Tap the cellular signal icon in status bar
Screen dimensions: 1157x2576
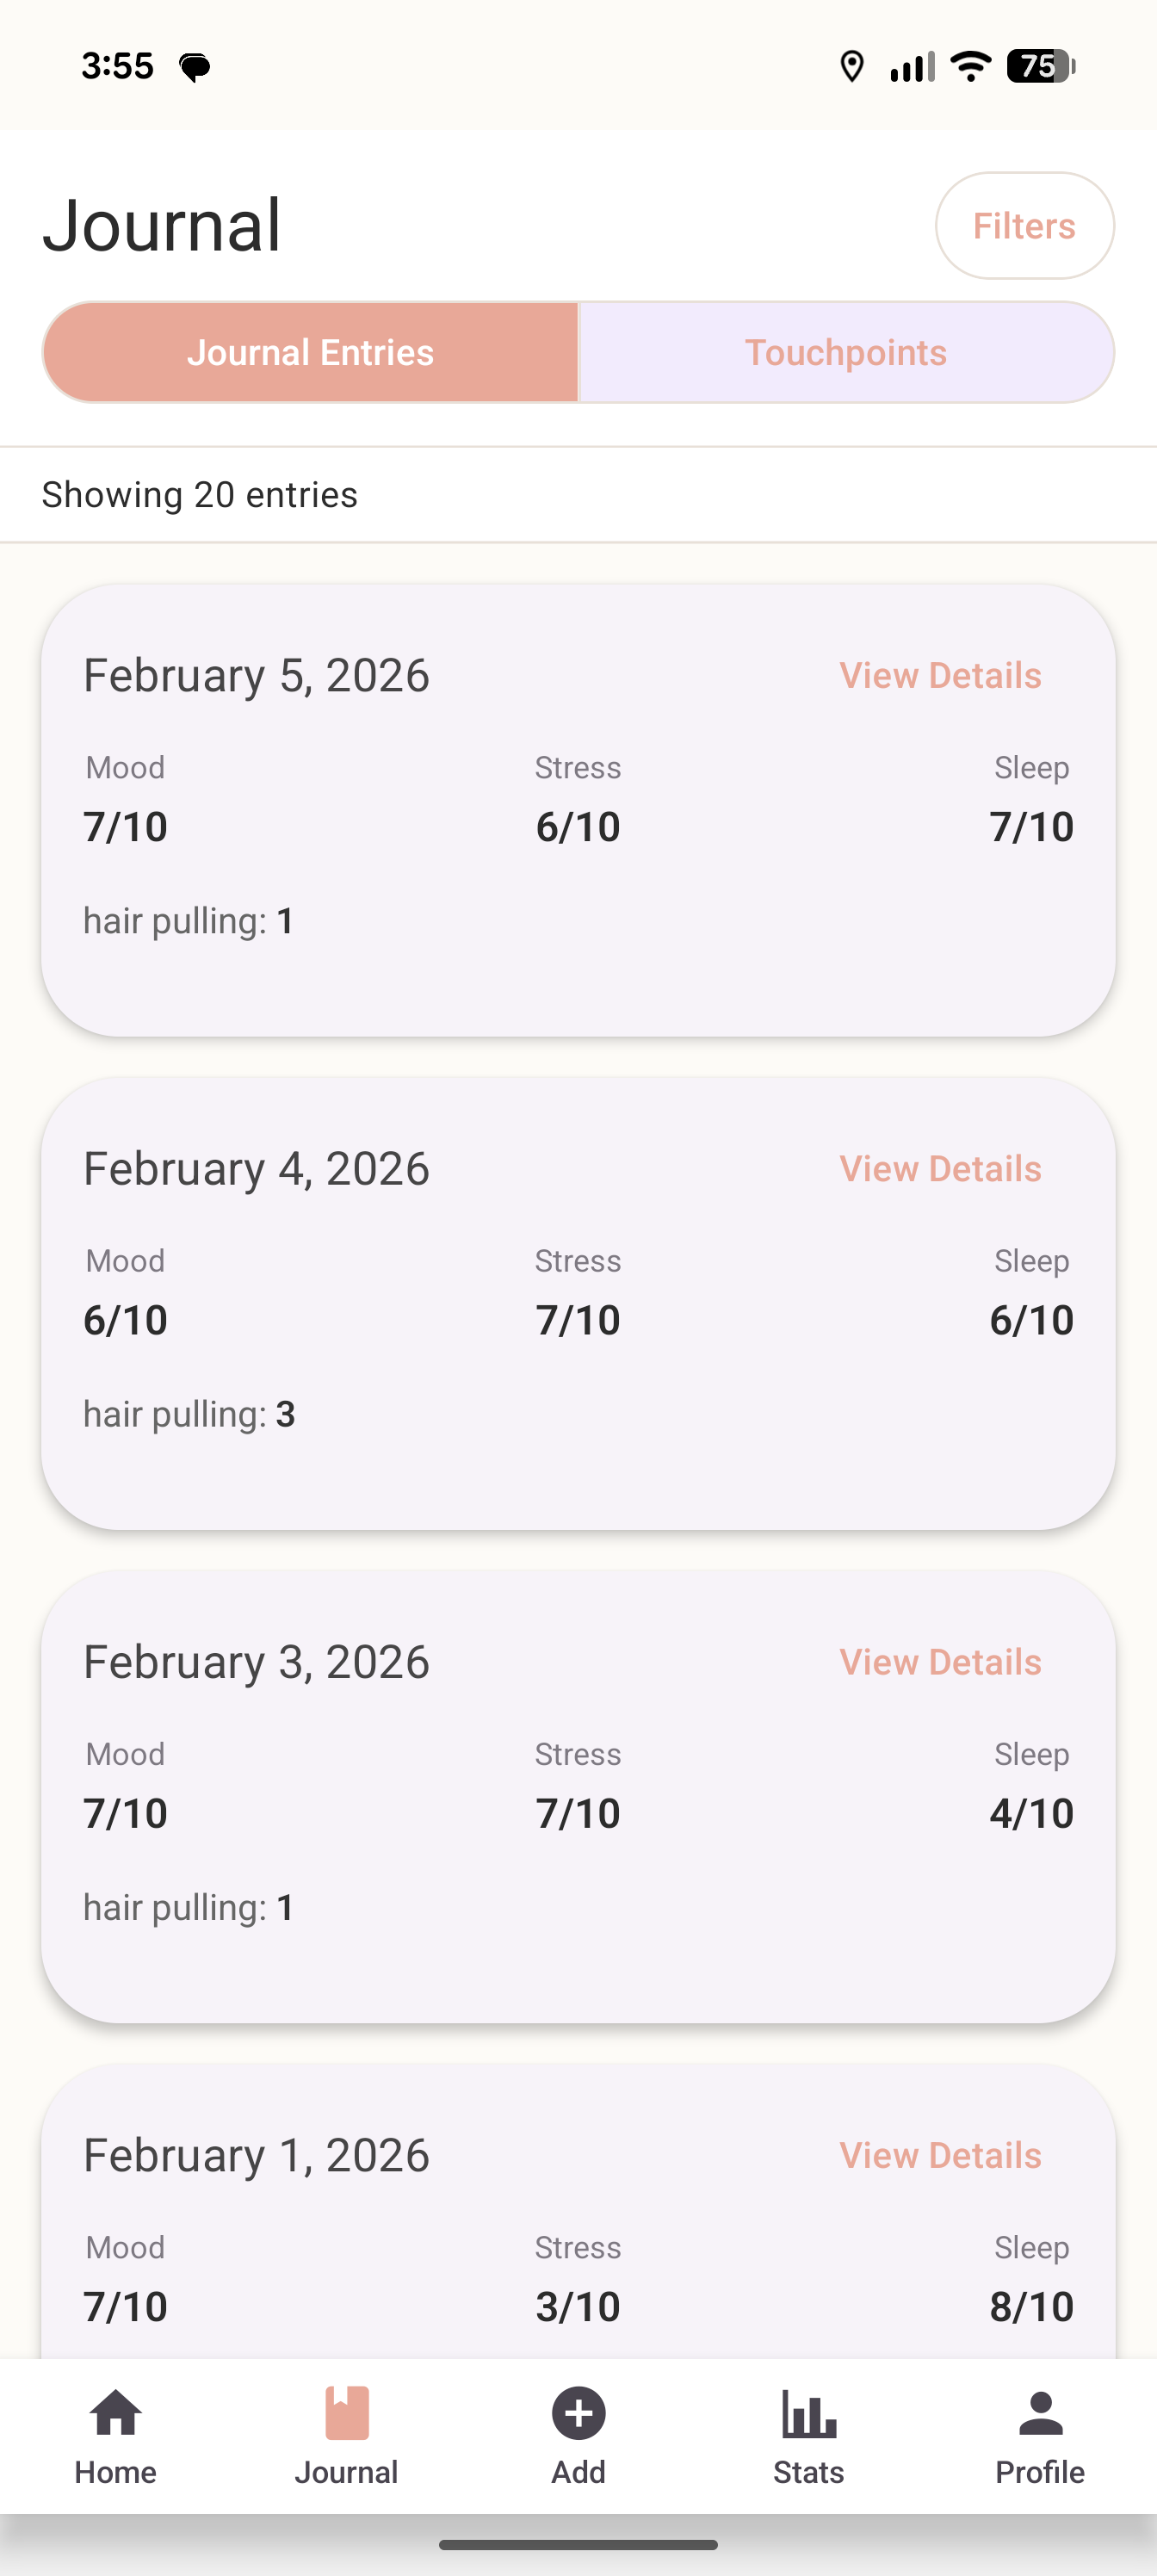tap(911, 67)
